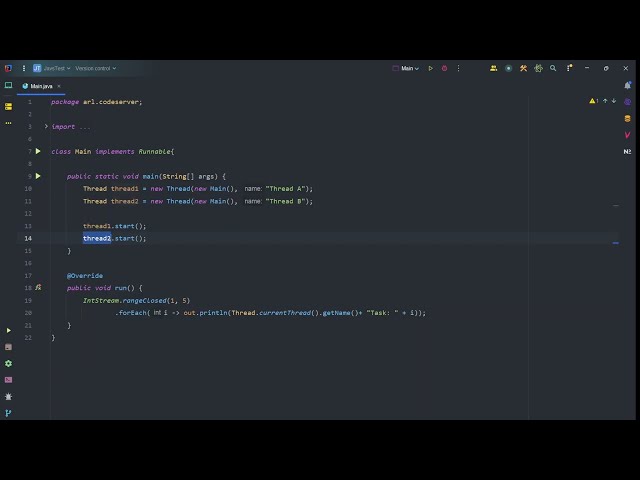The width and height of the screenshot is (640, 480).
Task: Show more tool windows with the ellipsis icon
Action: click(x=8, y=123)
